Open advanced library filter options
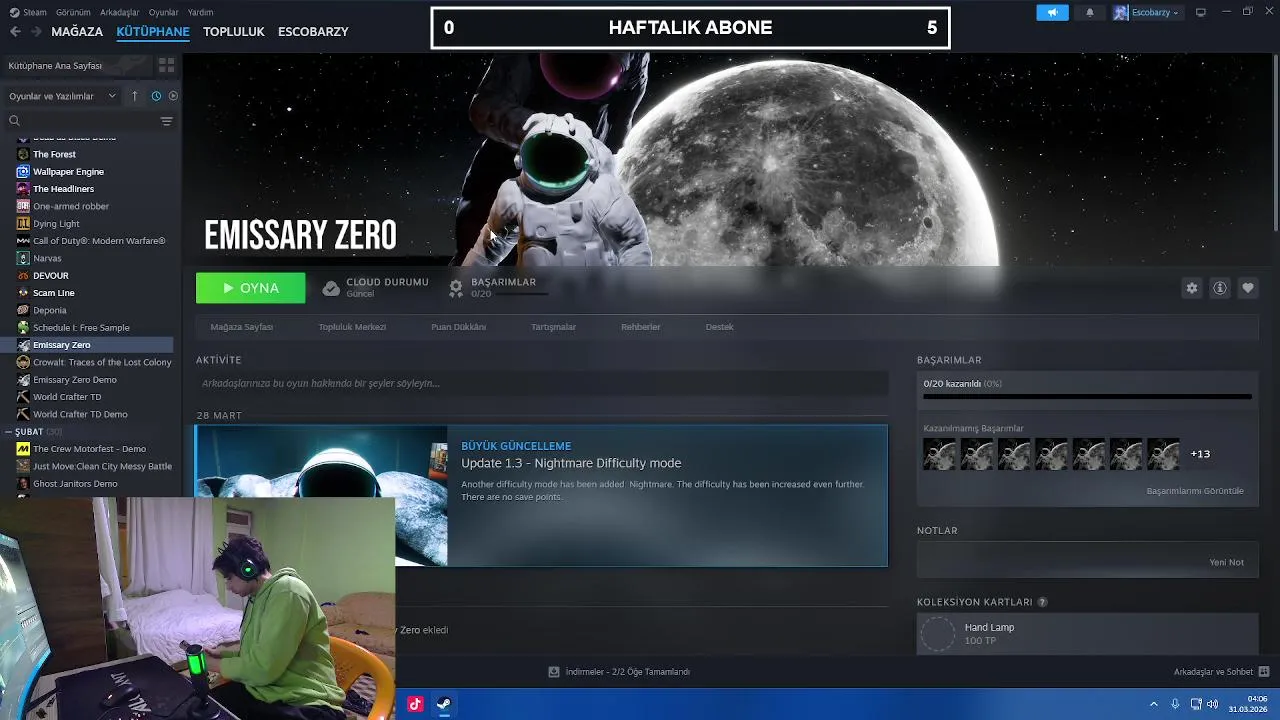The height and width of the screenshot is (720, 1280). (x=166, y=121)
